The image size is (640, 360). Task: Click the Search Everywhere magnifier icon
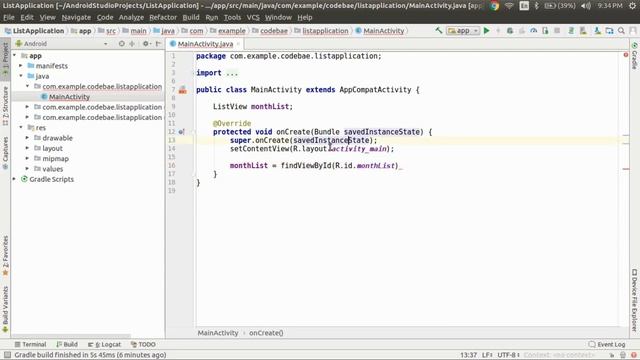tap(621, 31)
